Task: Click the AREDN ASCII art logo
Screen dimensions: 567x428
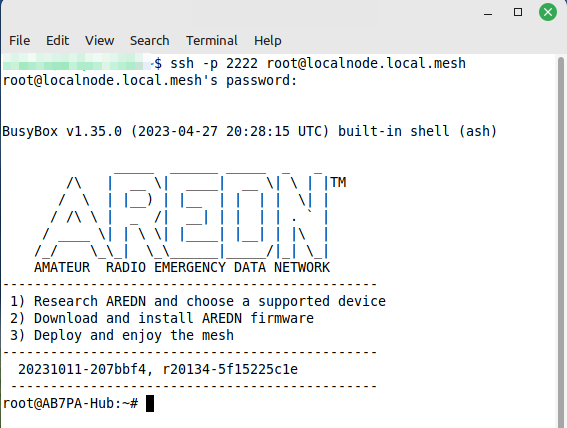Action: tap(190, 215)
